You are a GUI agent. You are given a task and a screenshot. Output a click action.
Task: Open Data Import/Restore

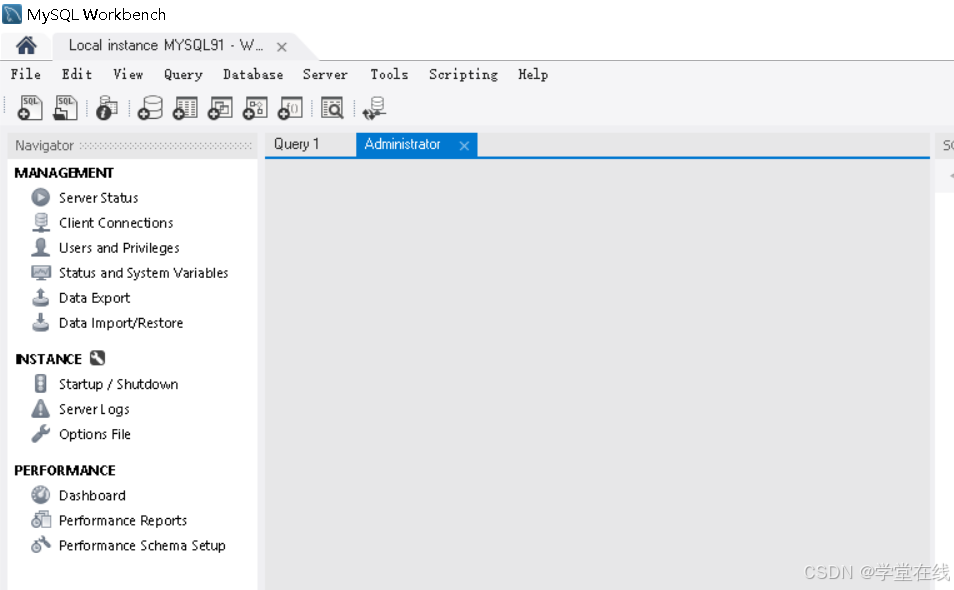(x=121, y=323)
